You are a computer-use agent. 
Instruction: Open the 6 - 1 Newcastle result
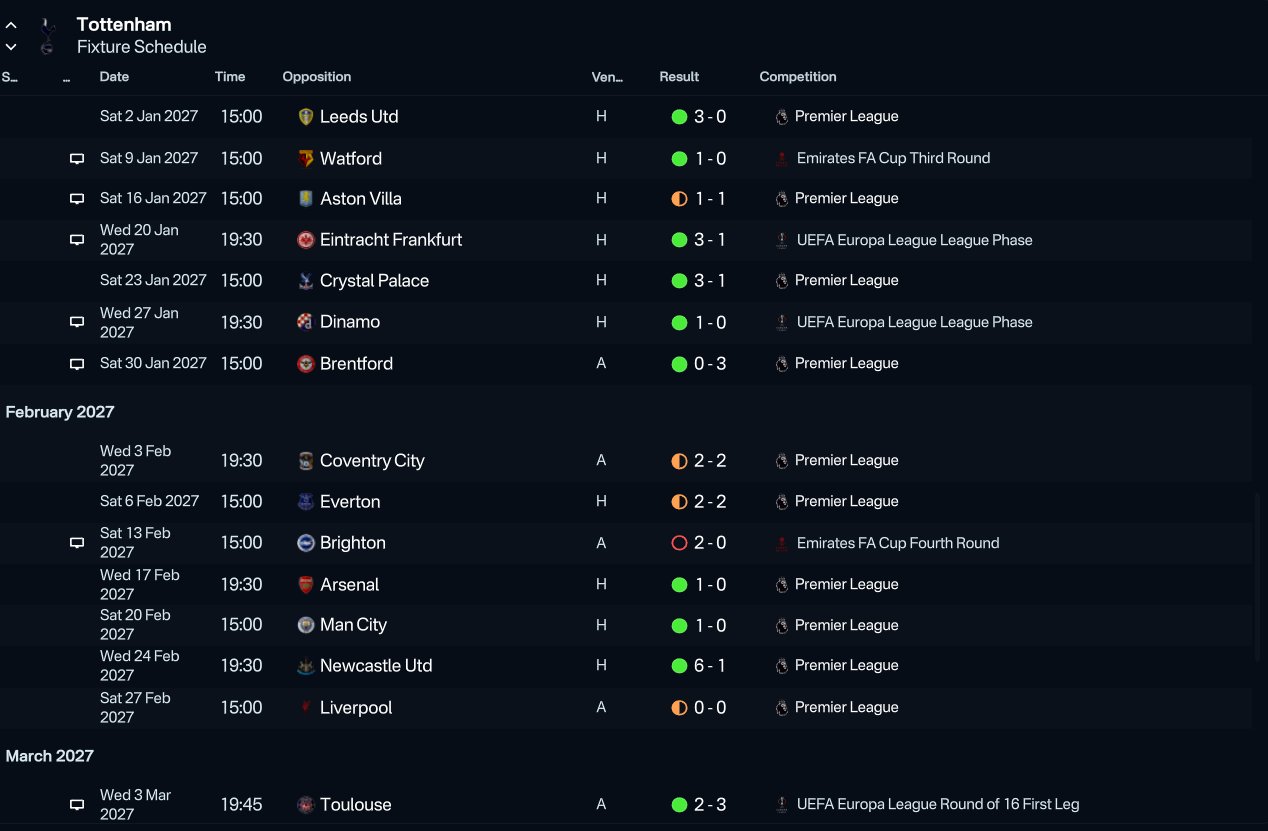pyautogui.click(x=710, y=666)
